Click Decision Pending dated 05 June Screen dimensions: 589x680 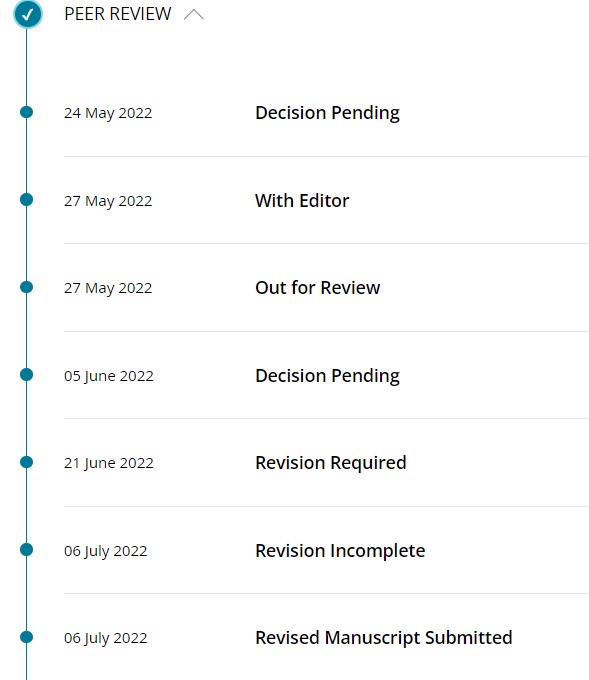coord(327,376)
